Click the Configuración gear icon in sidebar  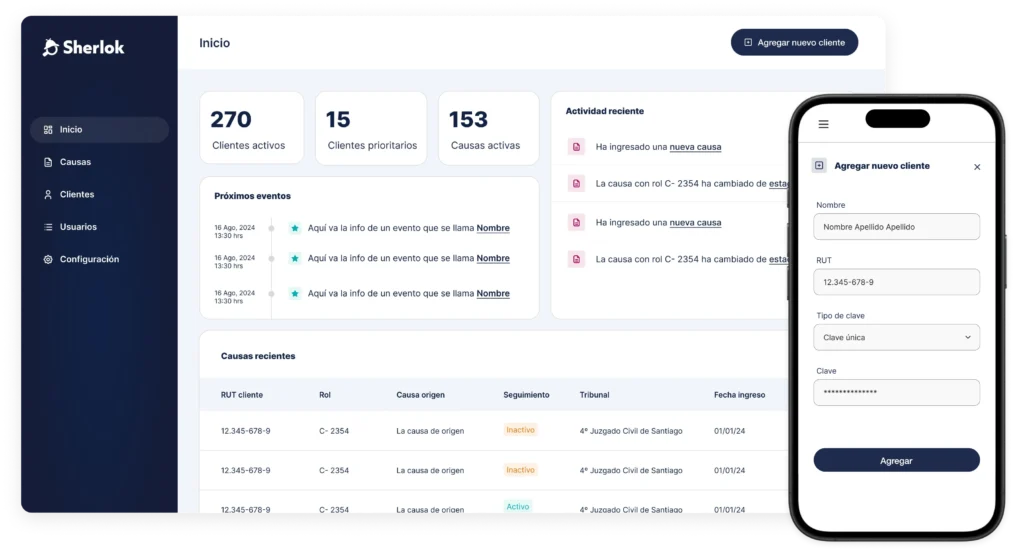pyautogui.click(x=48, y=260)
